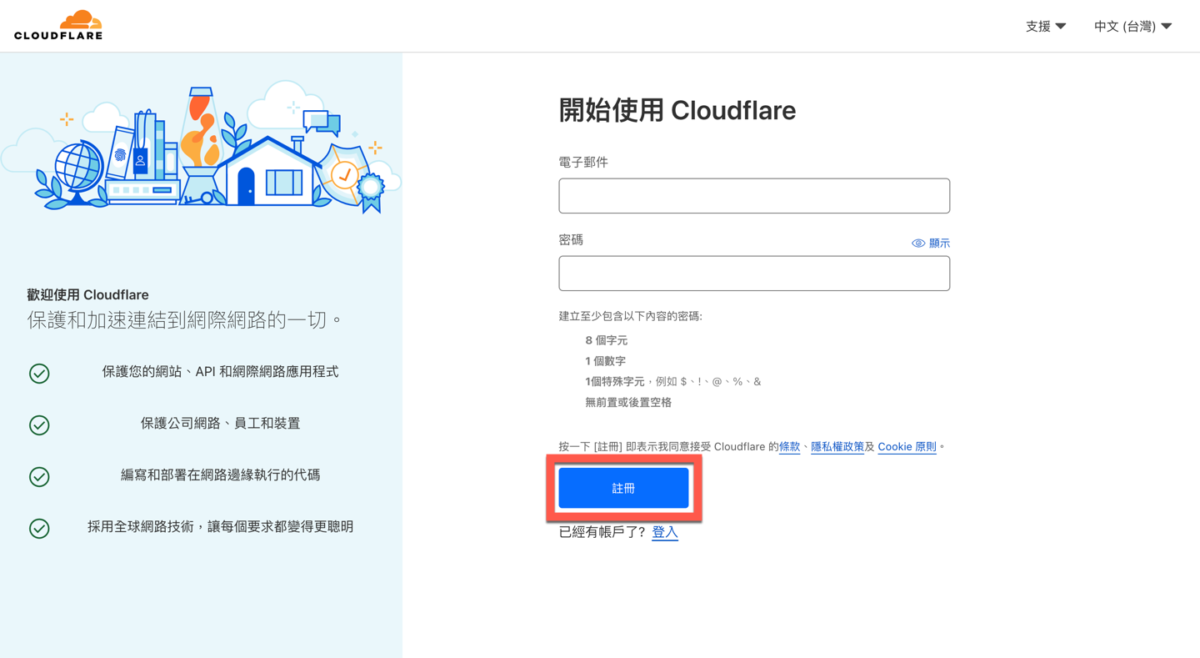Click the Cloudflare logo
This screenshot has width=1200, height=658.
(x=58, y=25)
